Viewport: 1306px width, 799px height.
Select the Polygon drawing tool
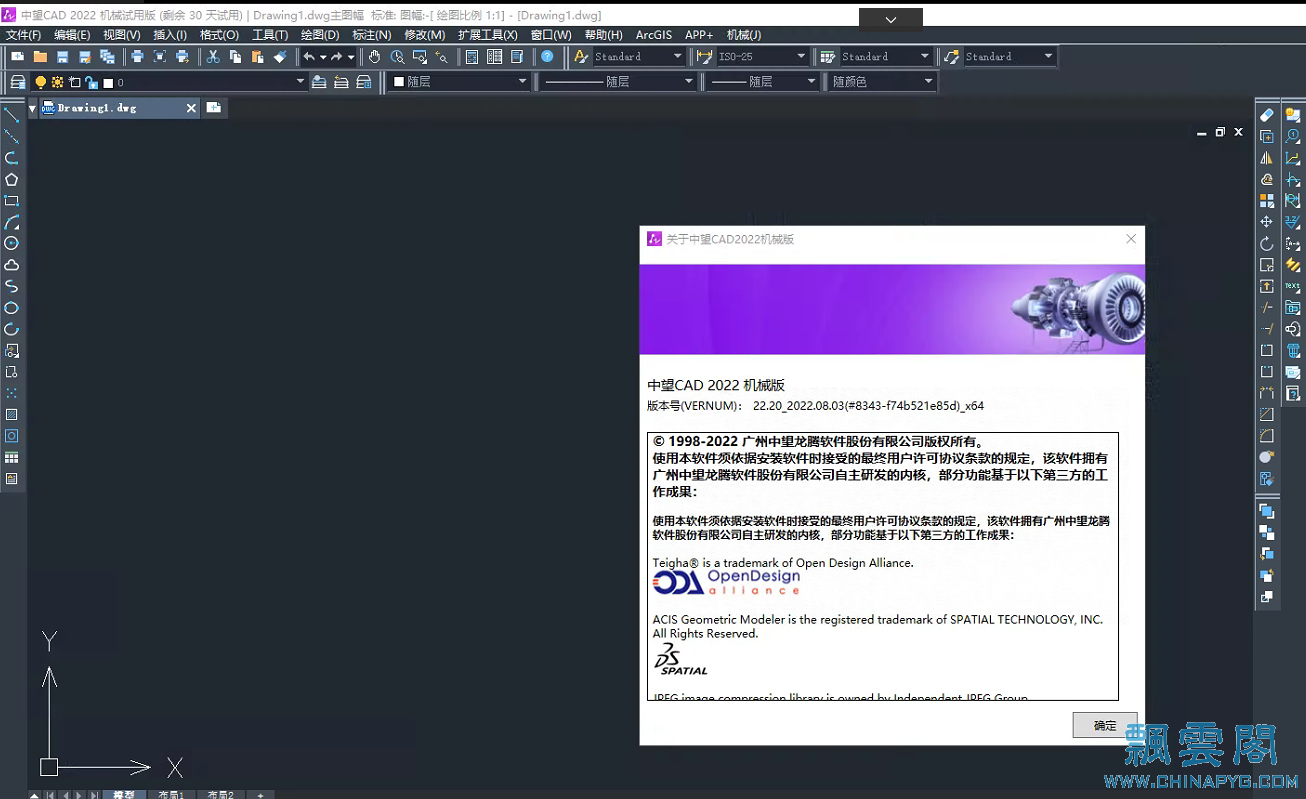pos(12,180)
